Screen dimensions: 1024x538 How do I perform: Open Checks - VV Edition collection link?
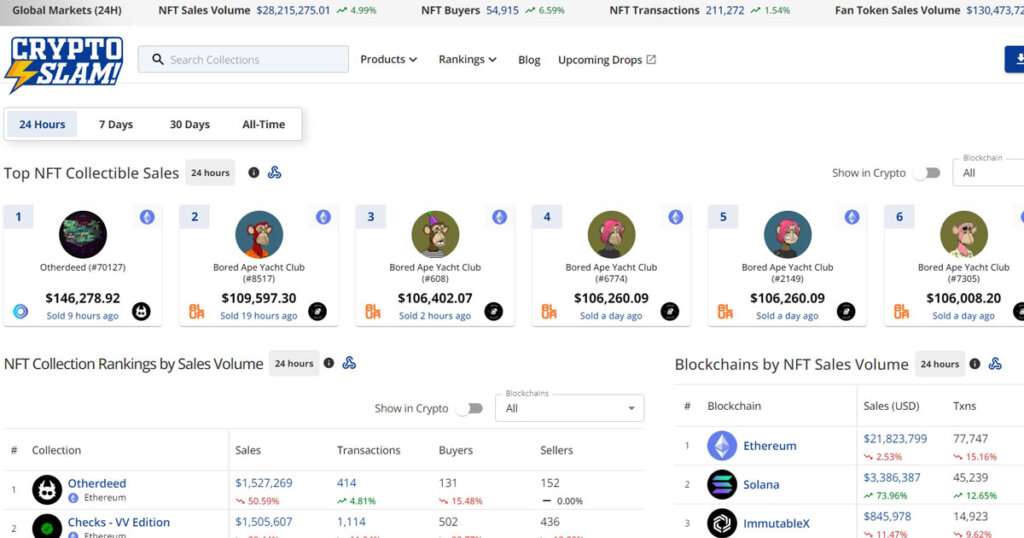[119, 522]
